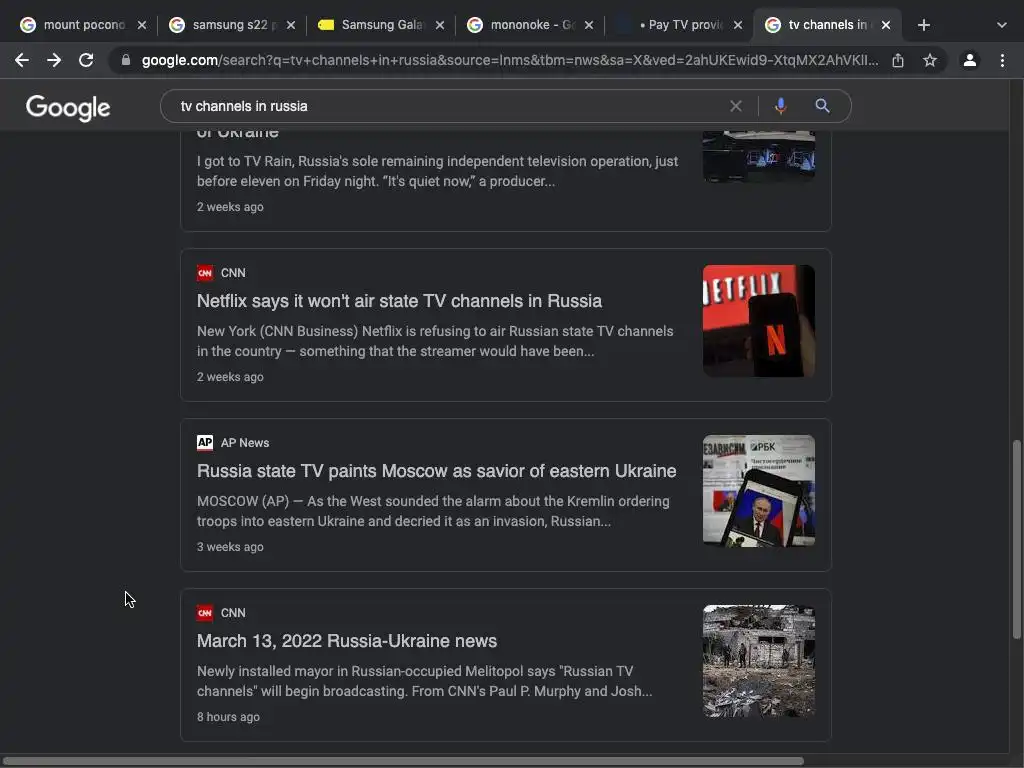Open the destroyed buildings article thumbnail
The image size is (1024, 768).
coord(759,661)
